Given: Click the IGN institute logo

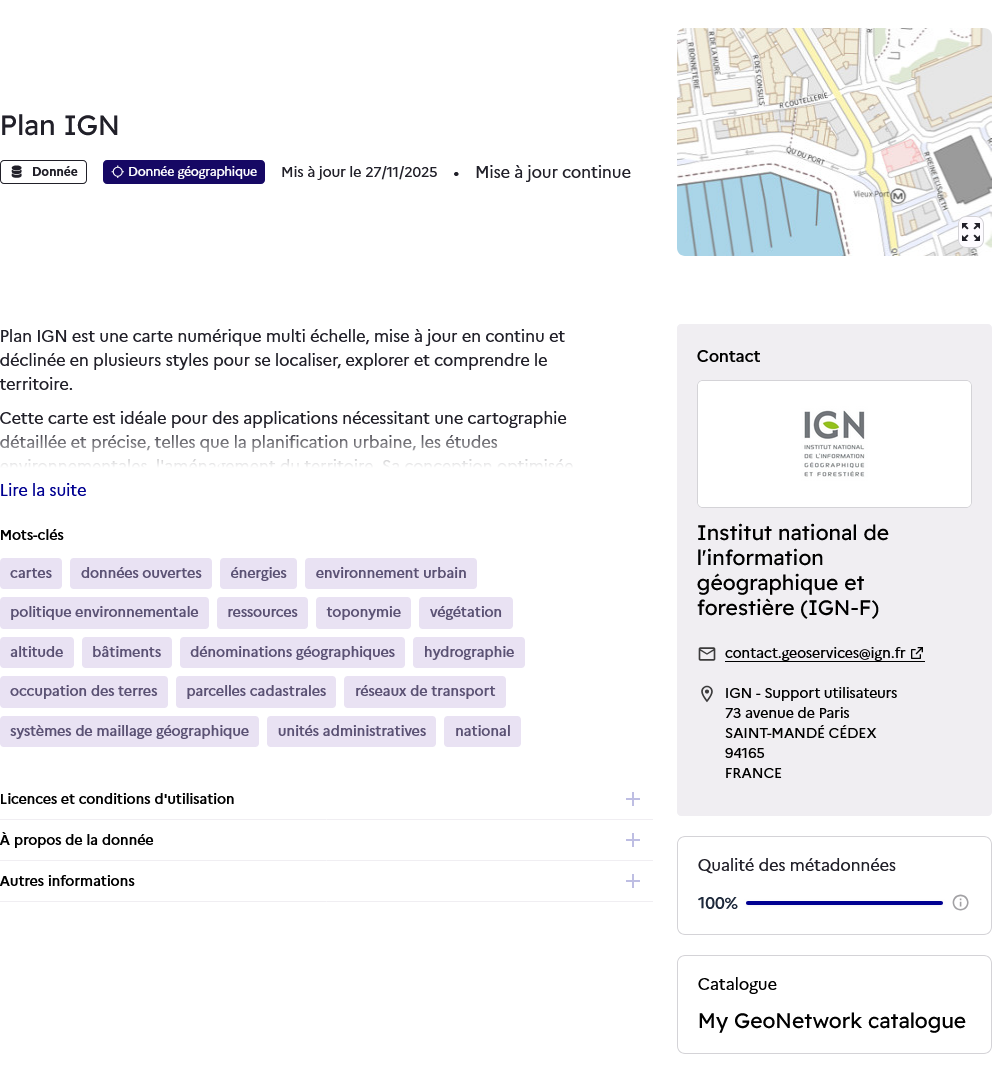Looking at the screenshot, I should 834,443.
